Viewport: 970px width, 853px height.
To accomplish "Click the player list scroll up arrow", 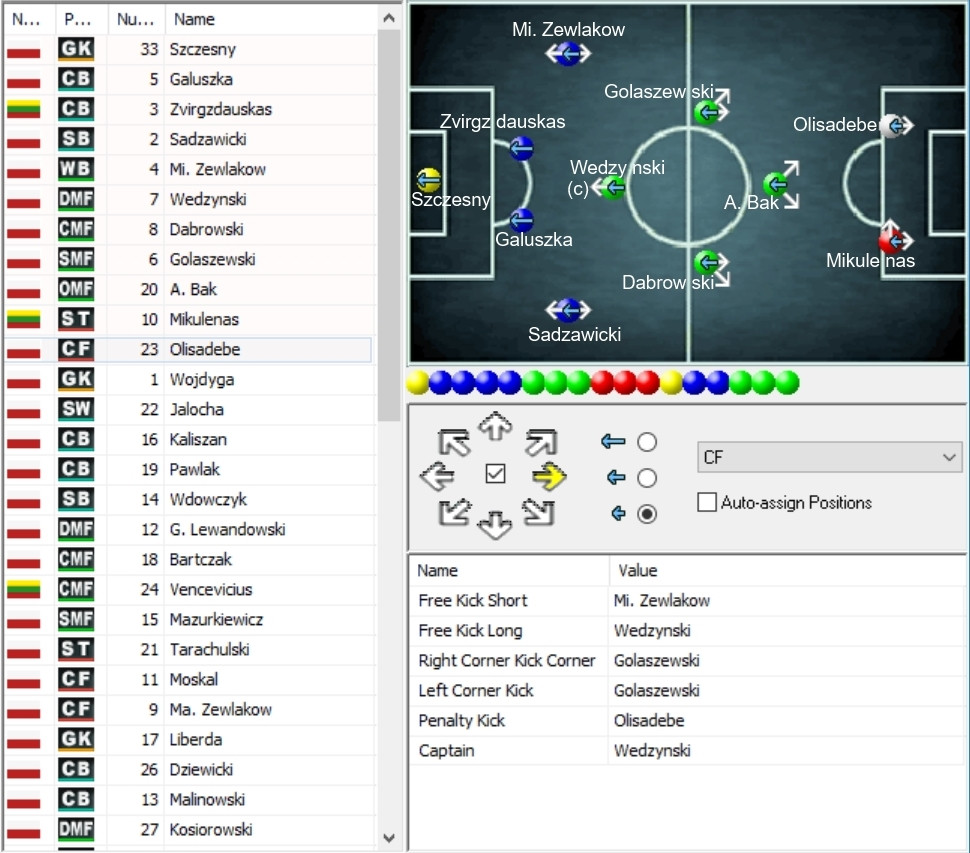I will (389, 18).
